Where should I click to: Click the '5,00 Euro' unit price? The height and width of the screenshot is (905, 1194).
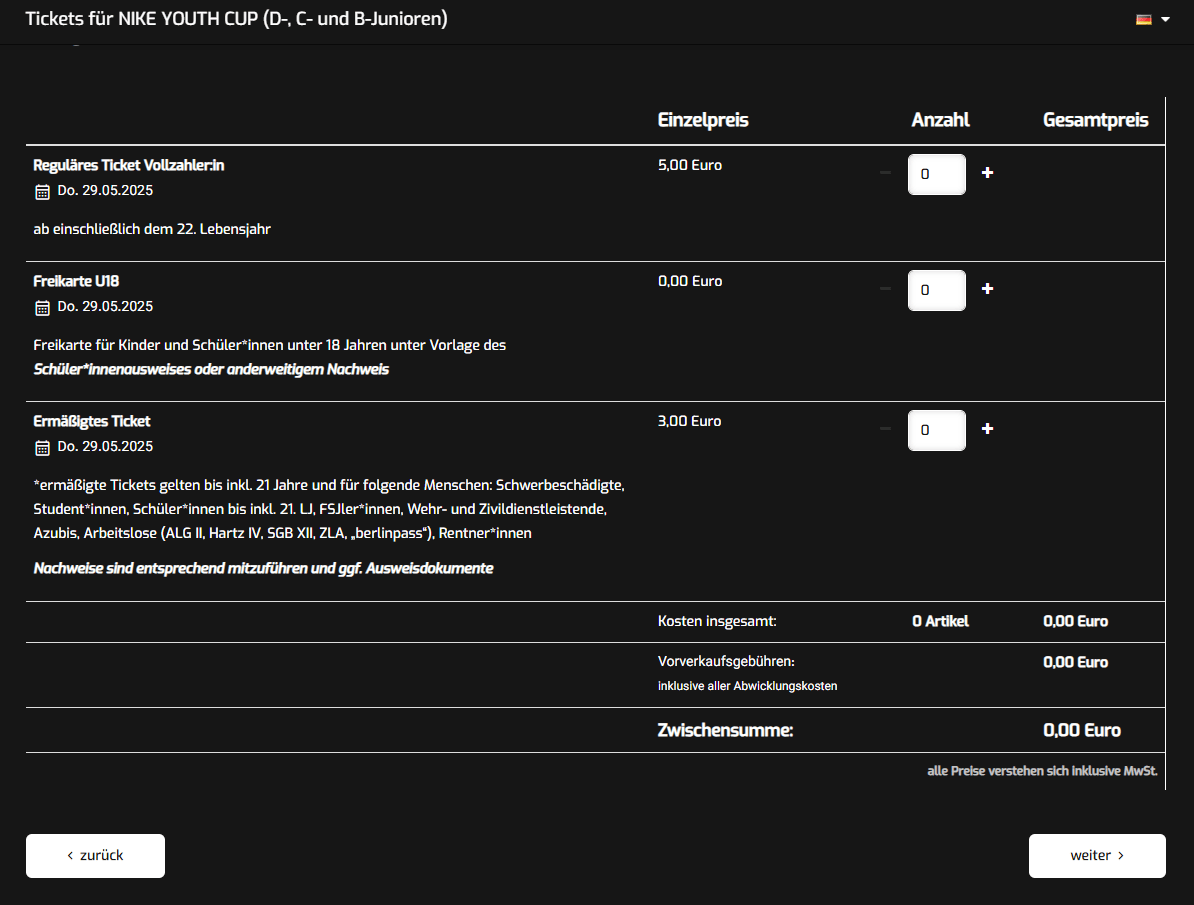(690, 165)
